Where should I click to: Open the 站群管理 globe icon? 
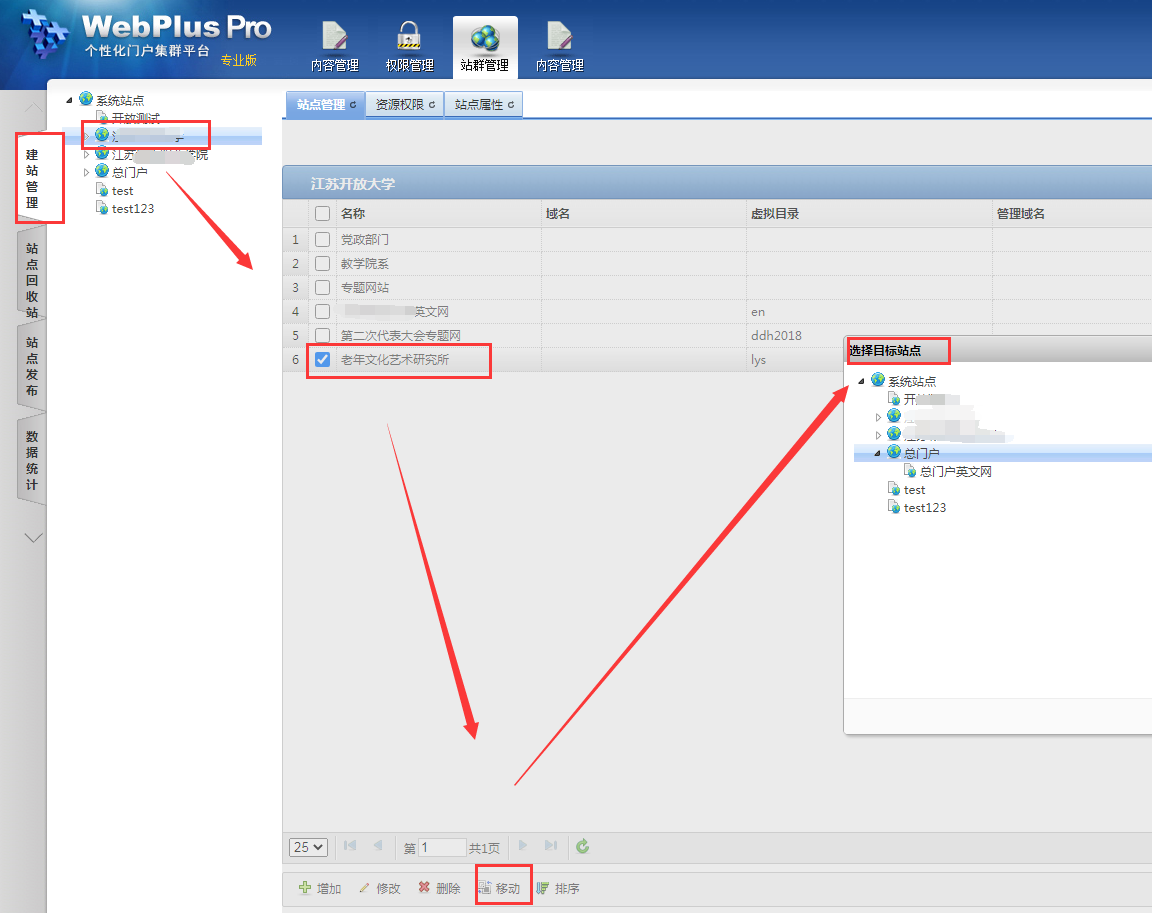(x=485, y=37)
